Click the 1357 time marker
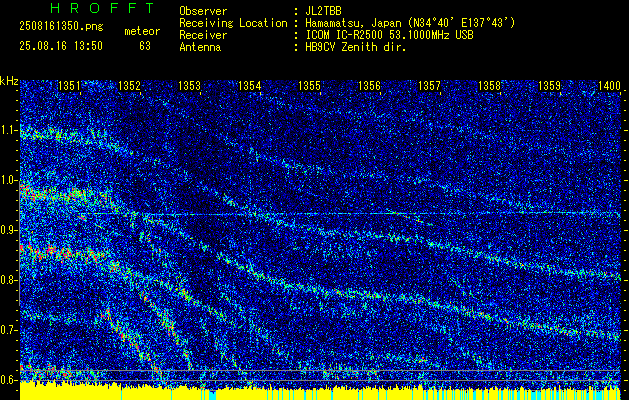Image resolution: width=629 pixels, height=400 pixels. click(429, 85)
